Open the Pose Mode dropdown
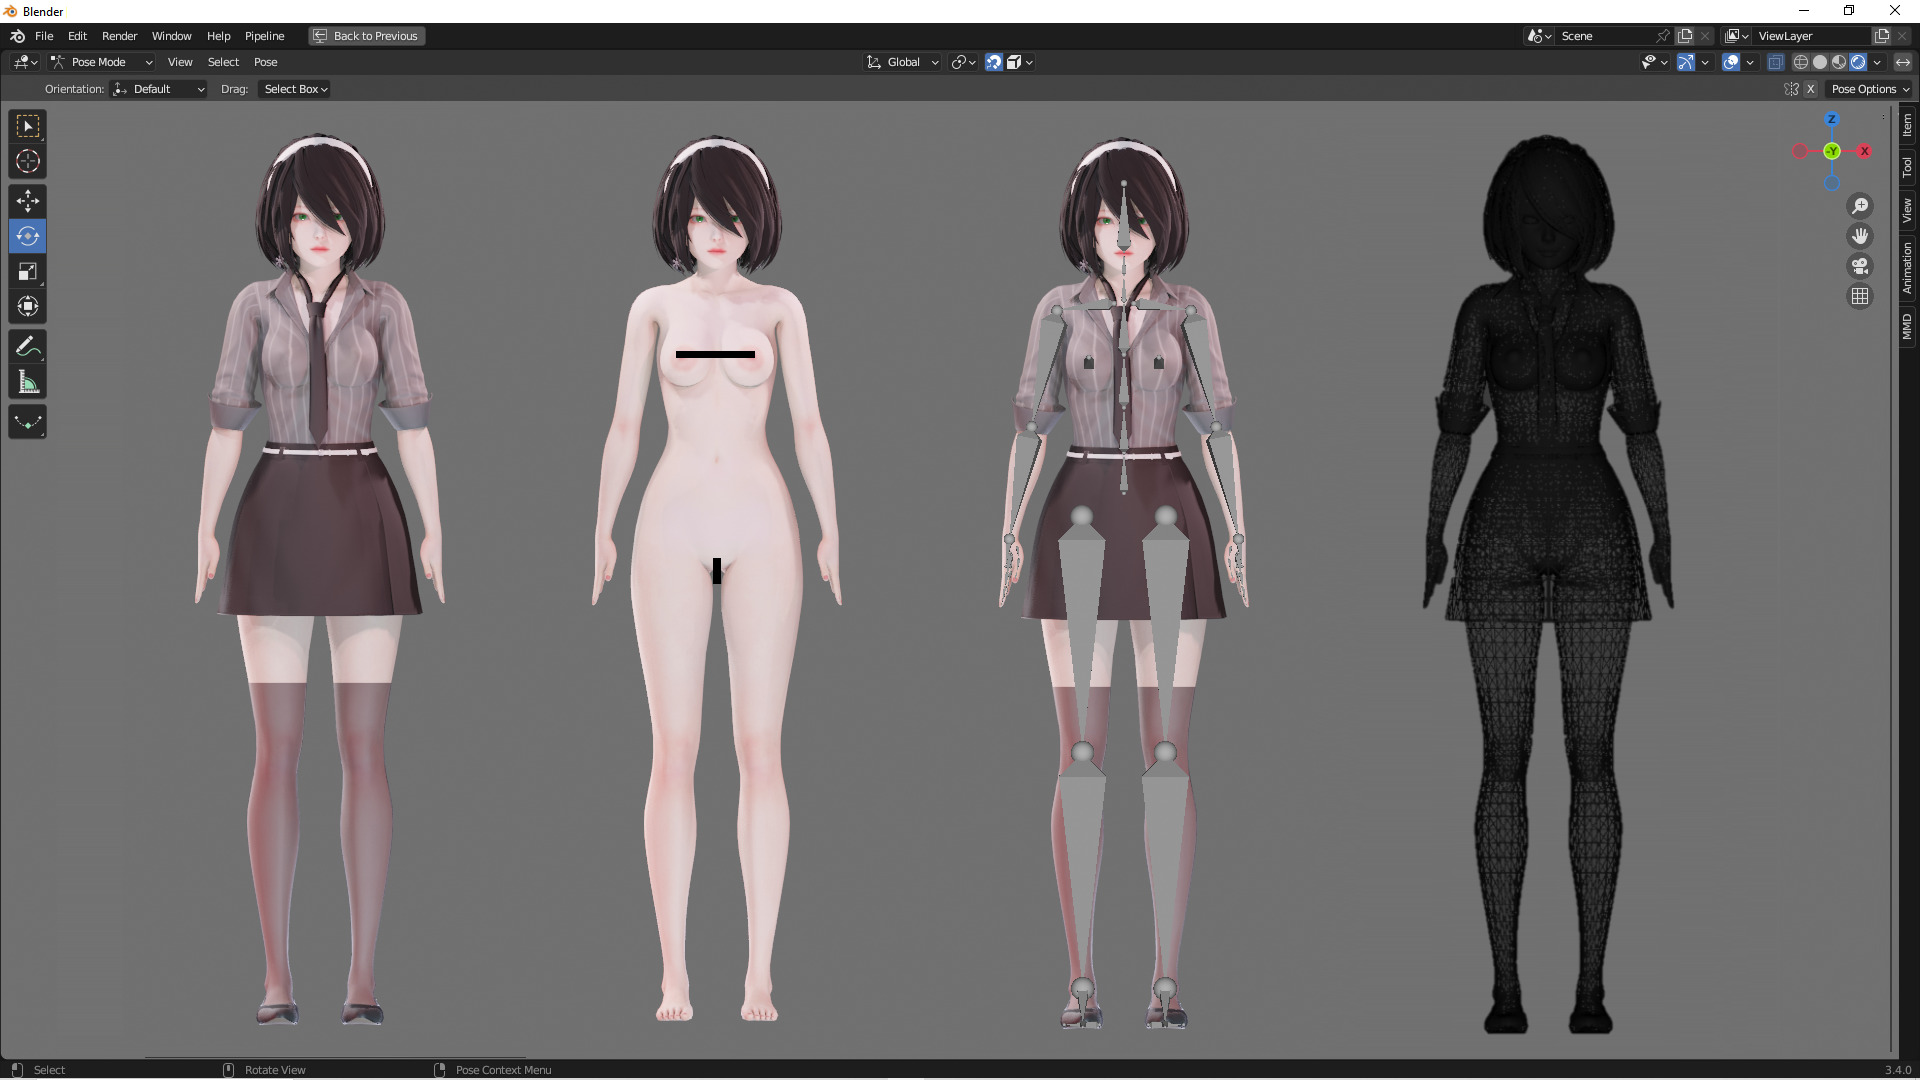The image size is (1920, 1080). coord(102,62)
